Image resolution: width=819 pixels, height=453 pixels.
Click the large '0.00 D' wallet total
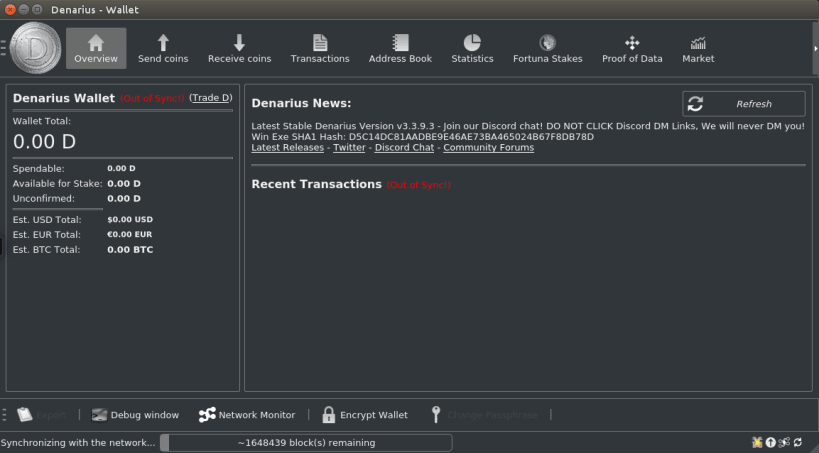[44, 141]
